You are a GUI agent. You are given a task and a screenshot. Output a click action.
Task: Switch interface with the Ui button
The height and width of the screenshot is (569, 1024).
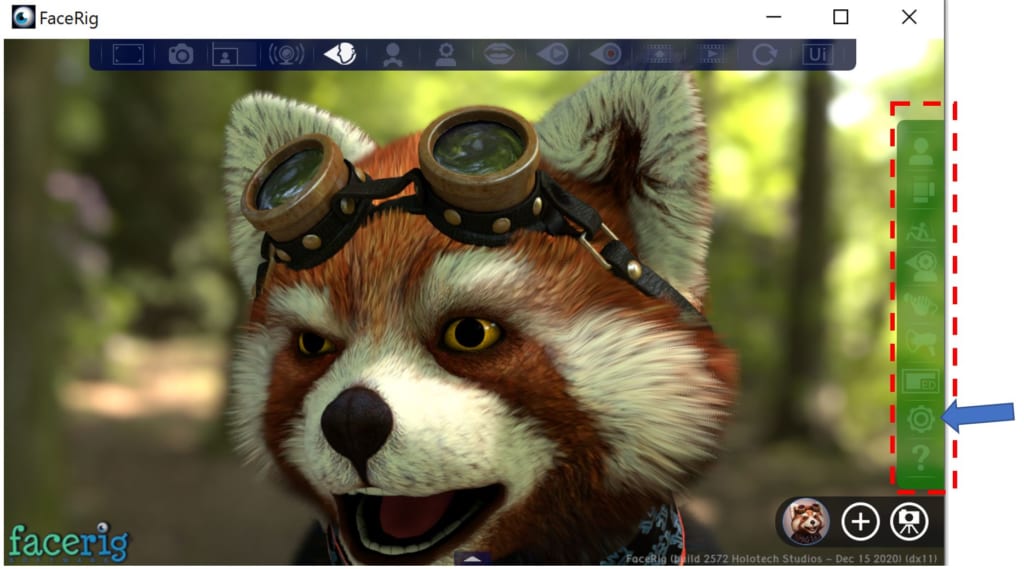818,54
